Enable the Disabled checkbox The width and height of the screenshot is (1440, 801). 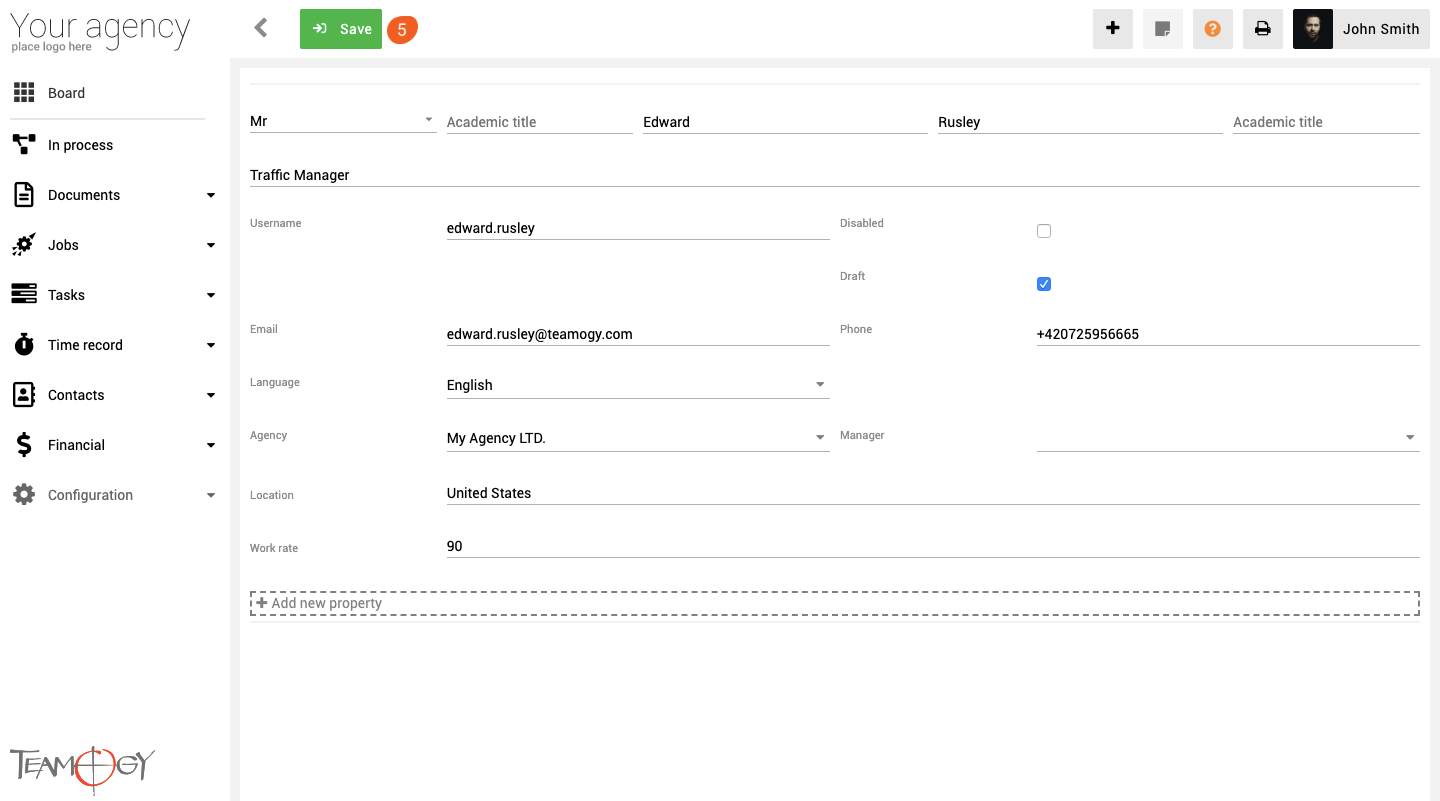pos(1044,231)
